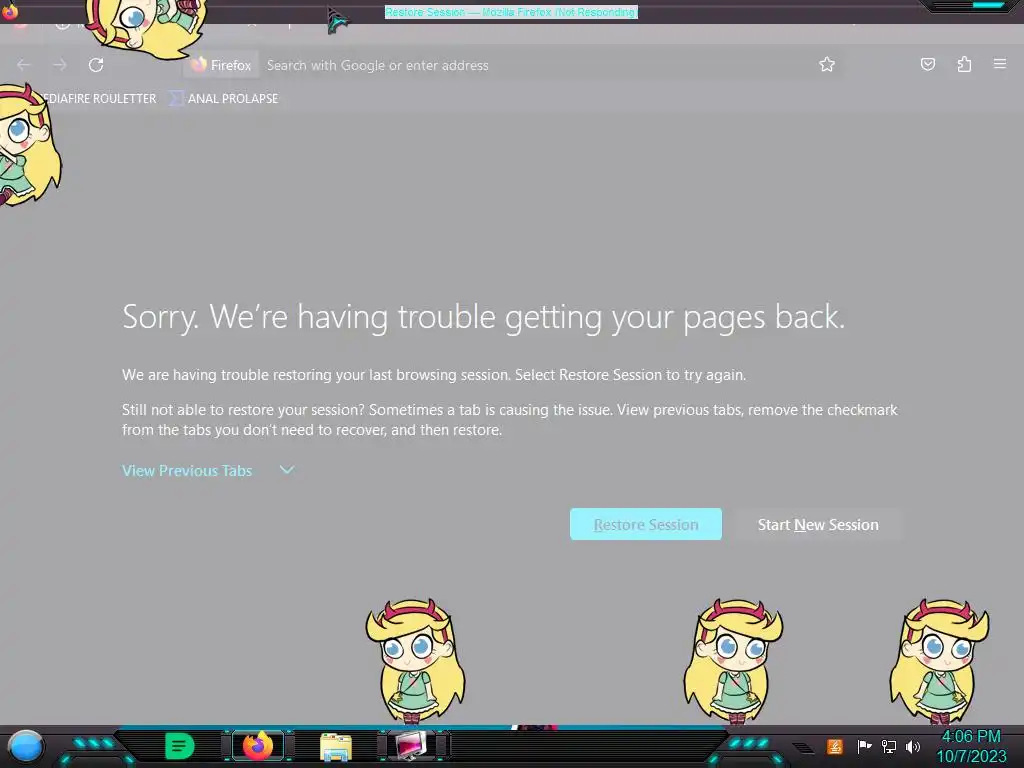Open the Save to Pocket button

click(927, 64)
